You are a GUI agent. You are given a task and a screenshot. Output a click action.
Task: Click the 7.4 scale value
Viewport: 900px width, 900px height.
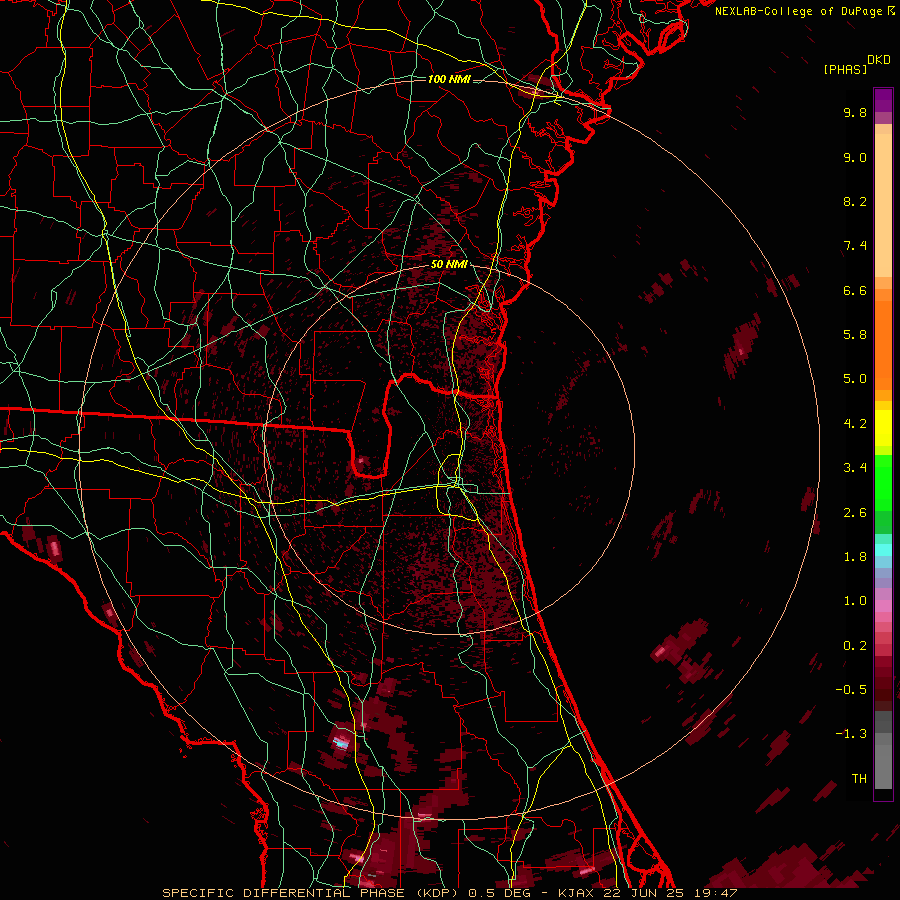[x=855, y=246]
